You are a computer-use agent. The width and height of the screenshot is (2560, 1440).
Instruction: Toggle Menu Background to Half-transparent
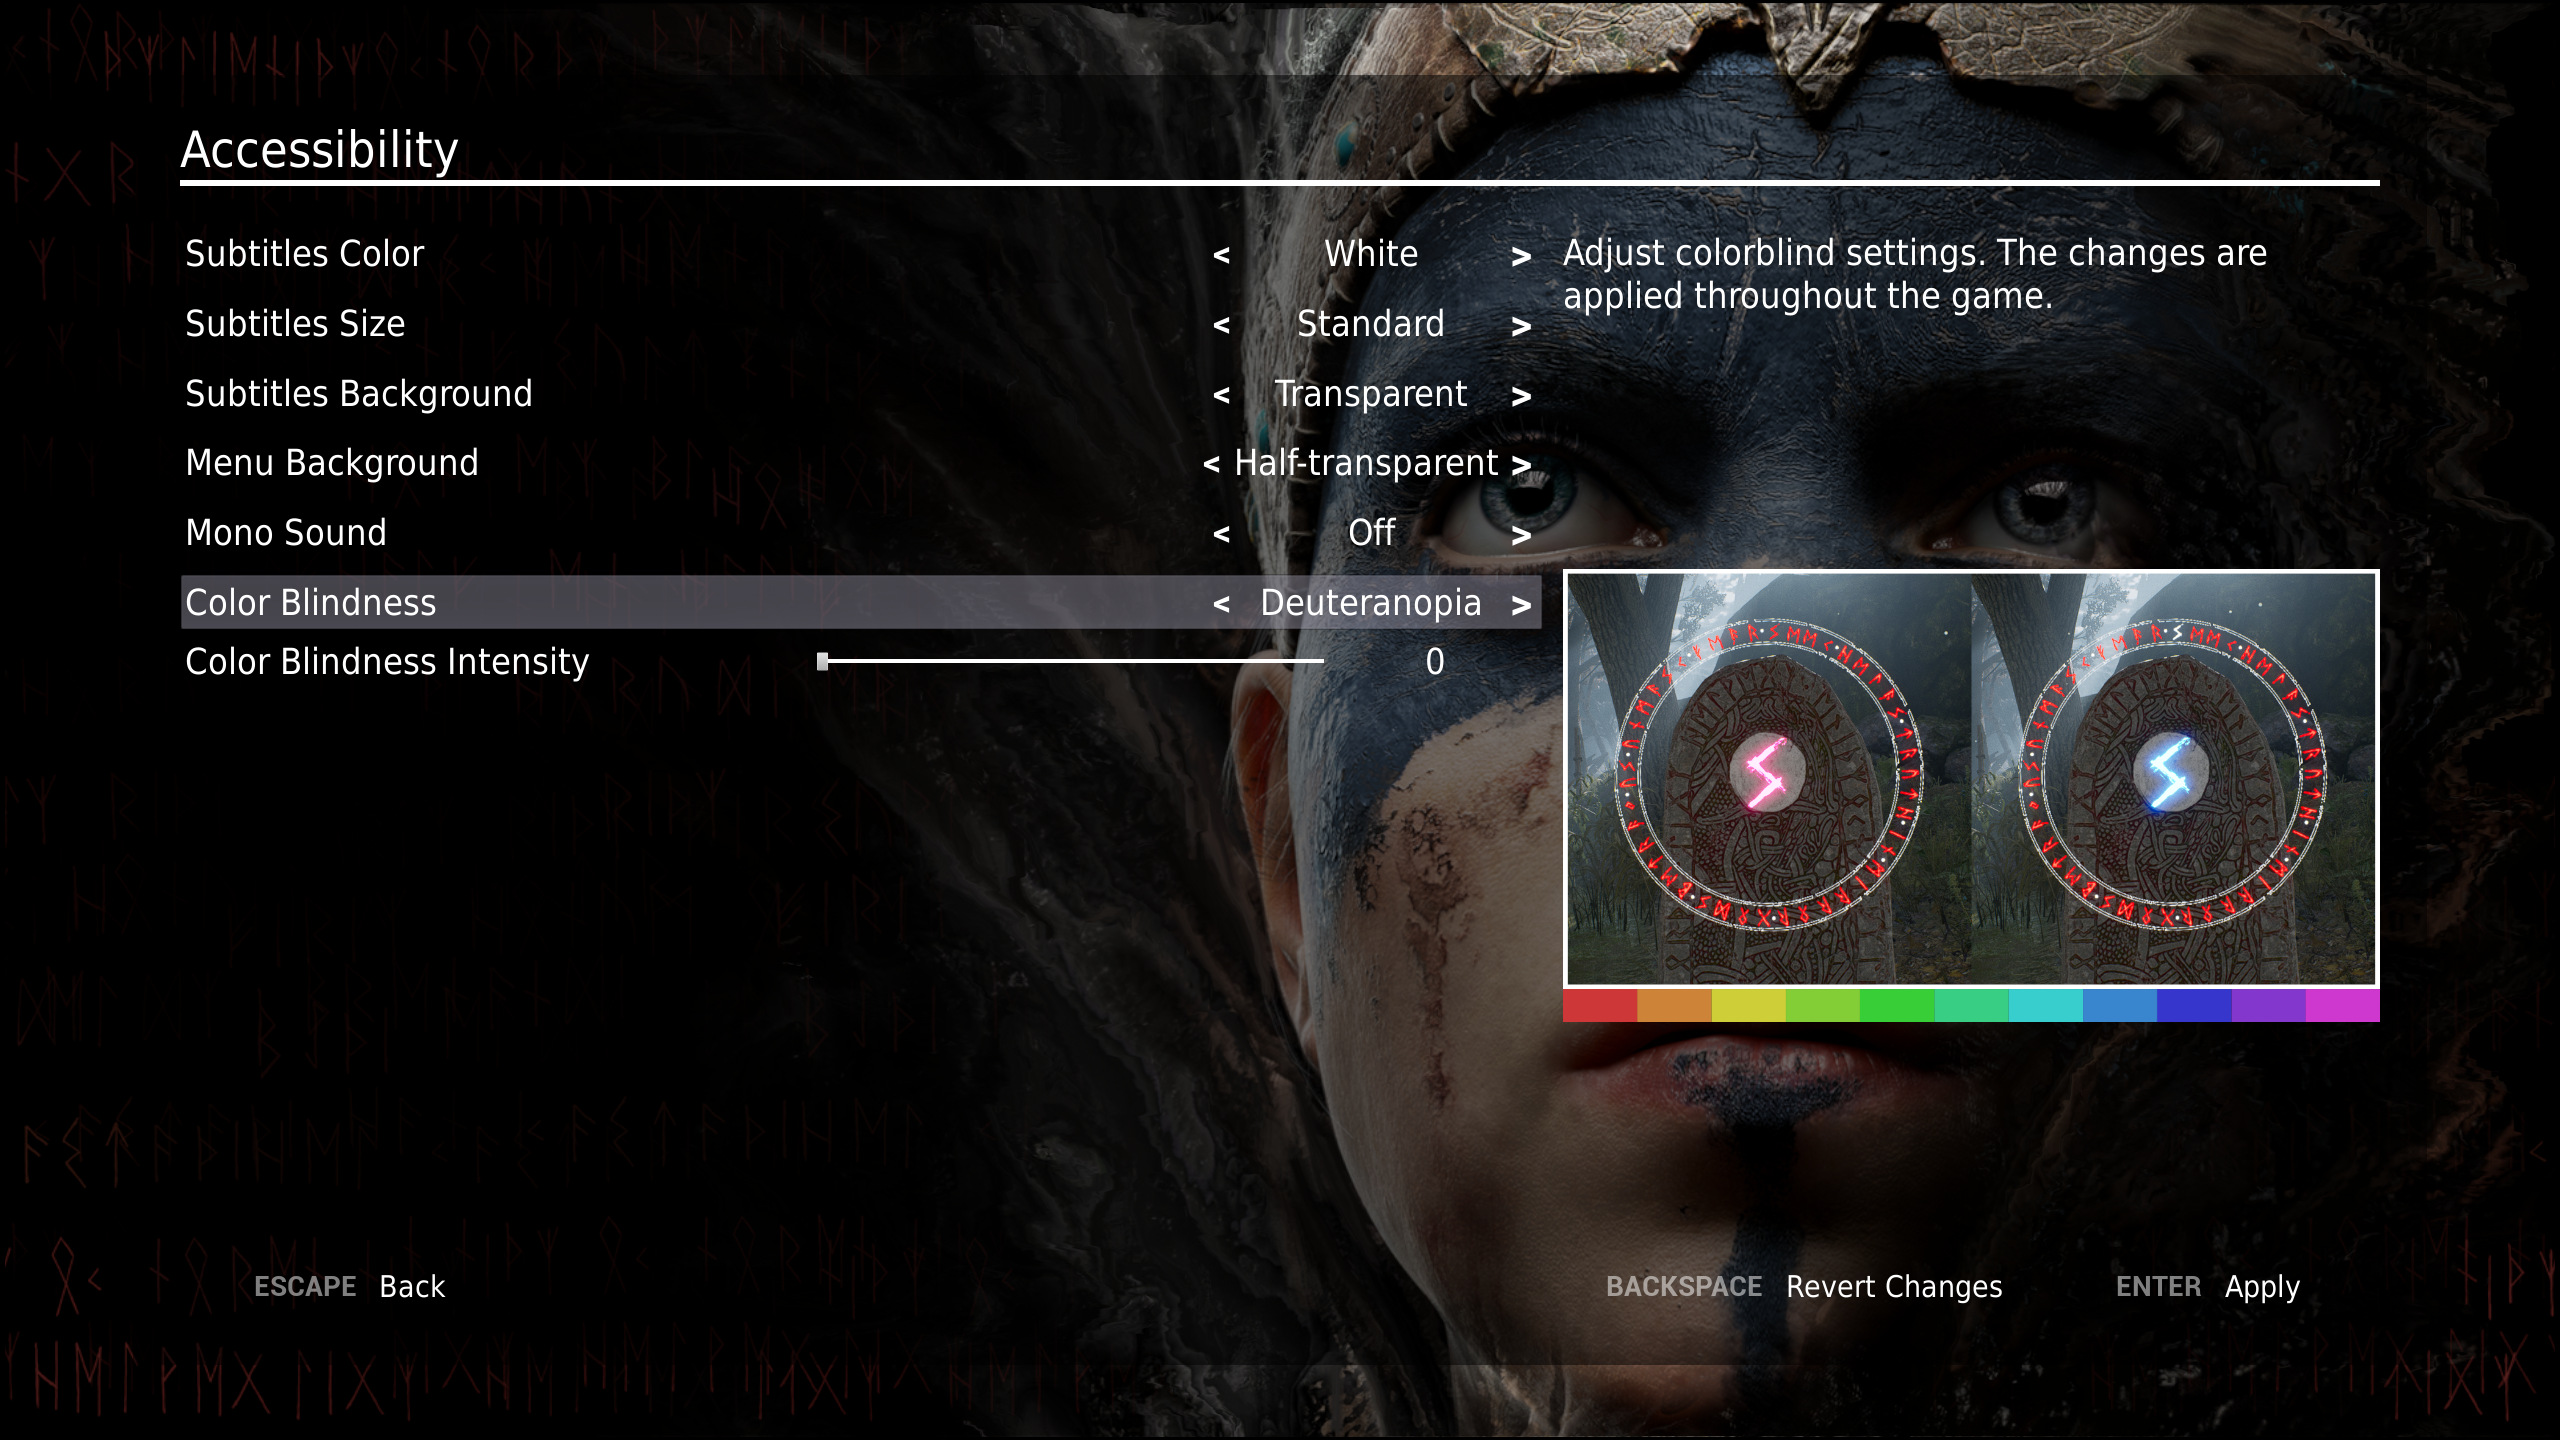[x=1370, y=462]
